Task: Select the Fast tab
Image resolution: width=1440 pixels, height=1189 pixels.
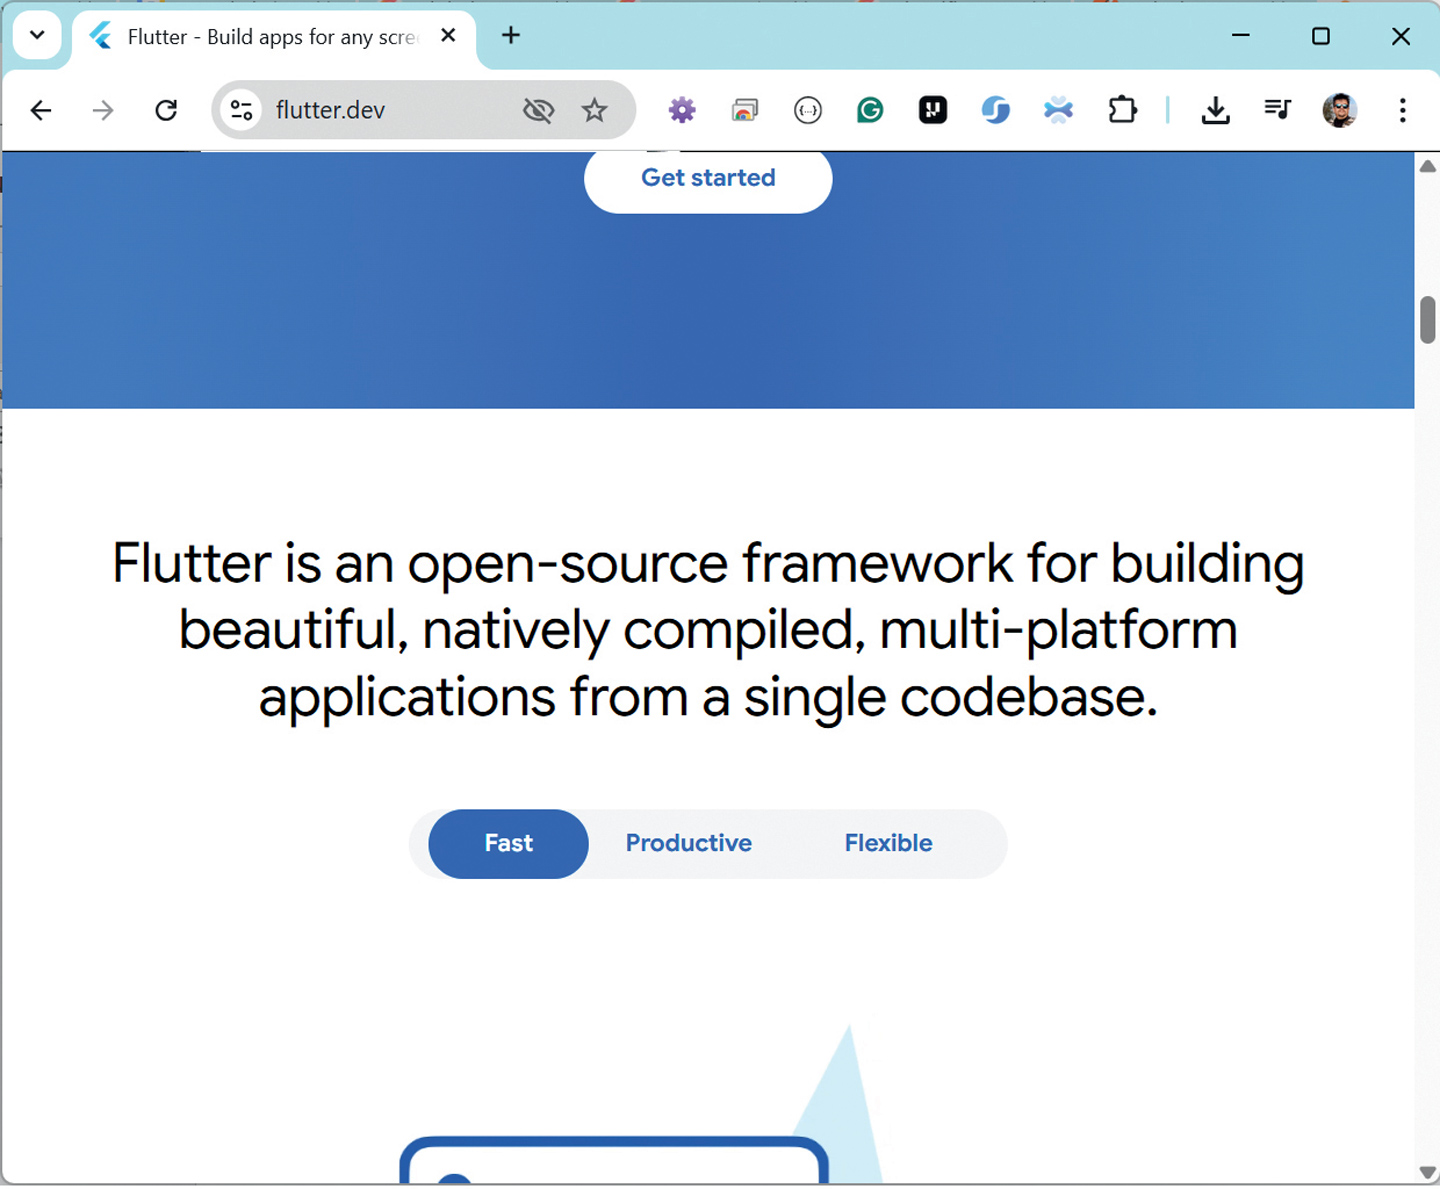Action: tap(508, 843)
